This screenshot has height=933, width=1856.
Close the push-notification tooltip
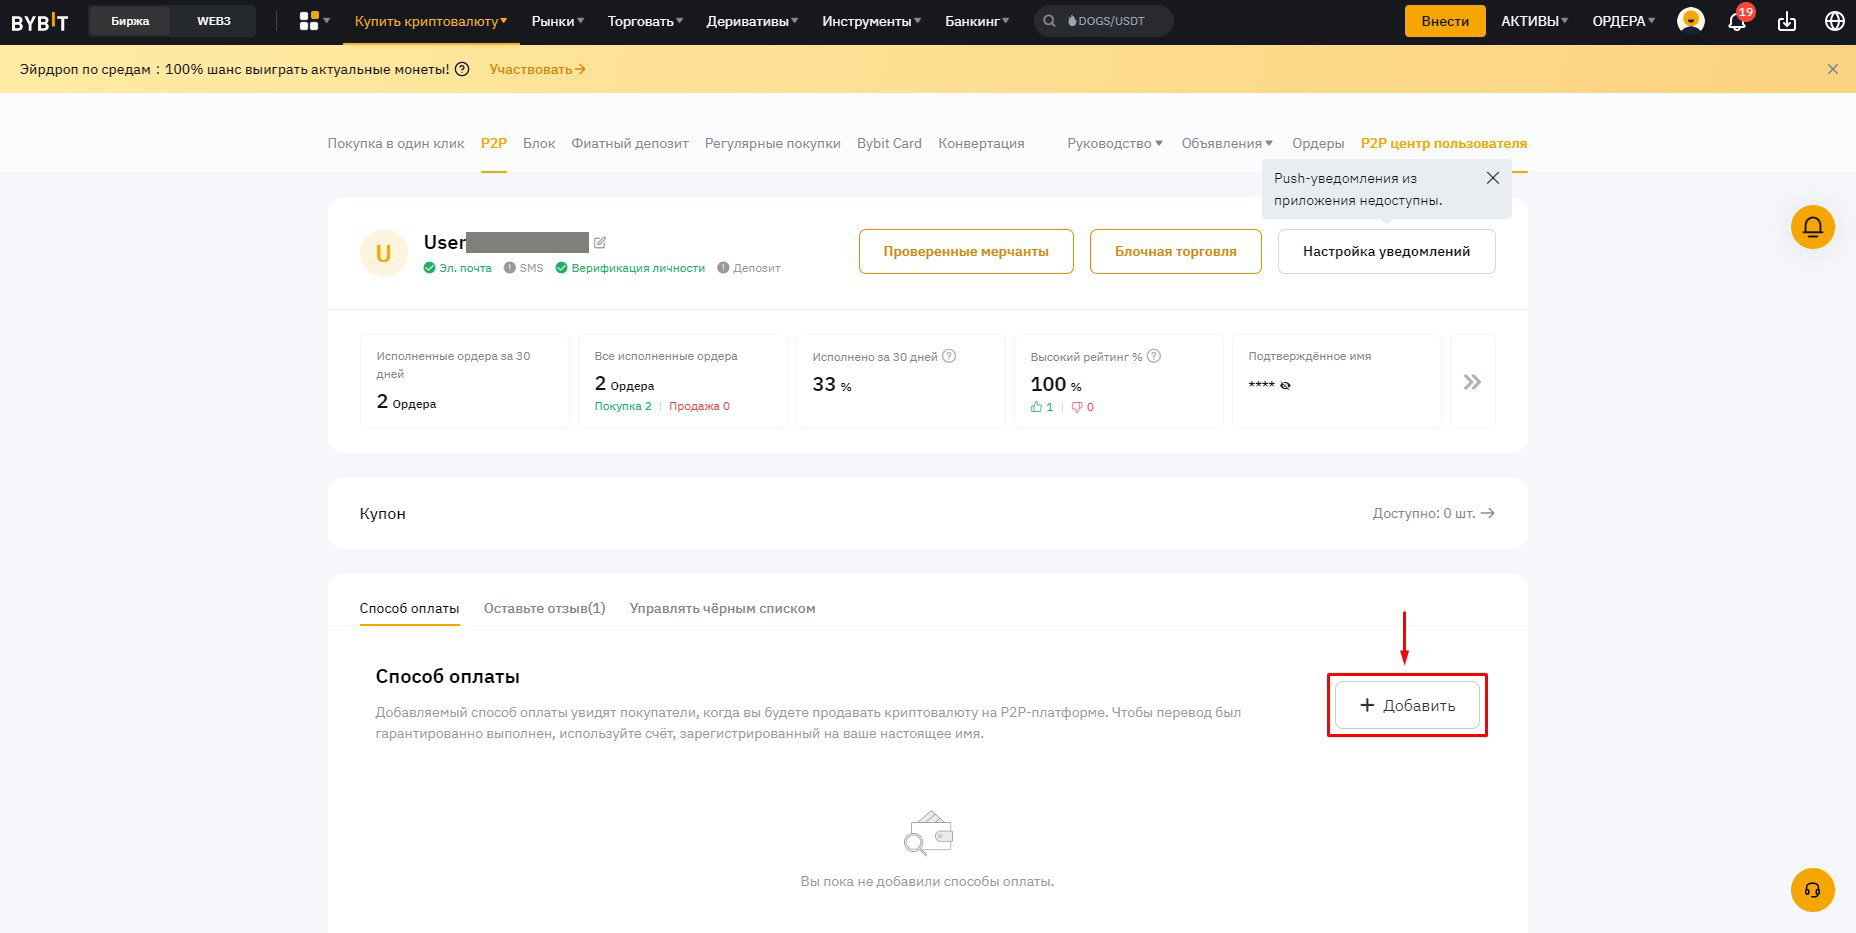click(x=1493, y=178)
